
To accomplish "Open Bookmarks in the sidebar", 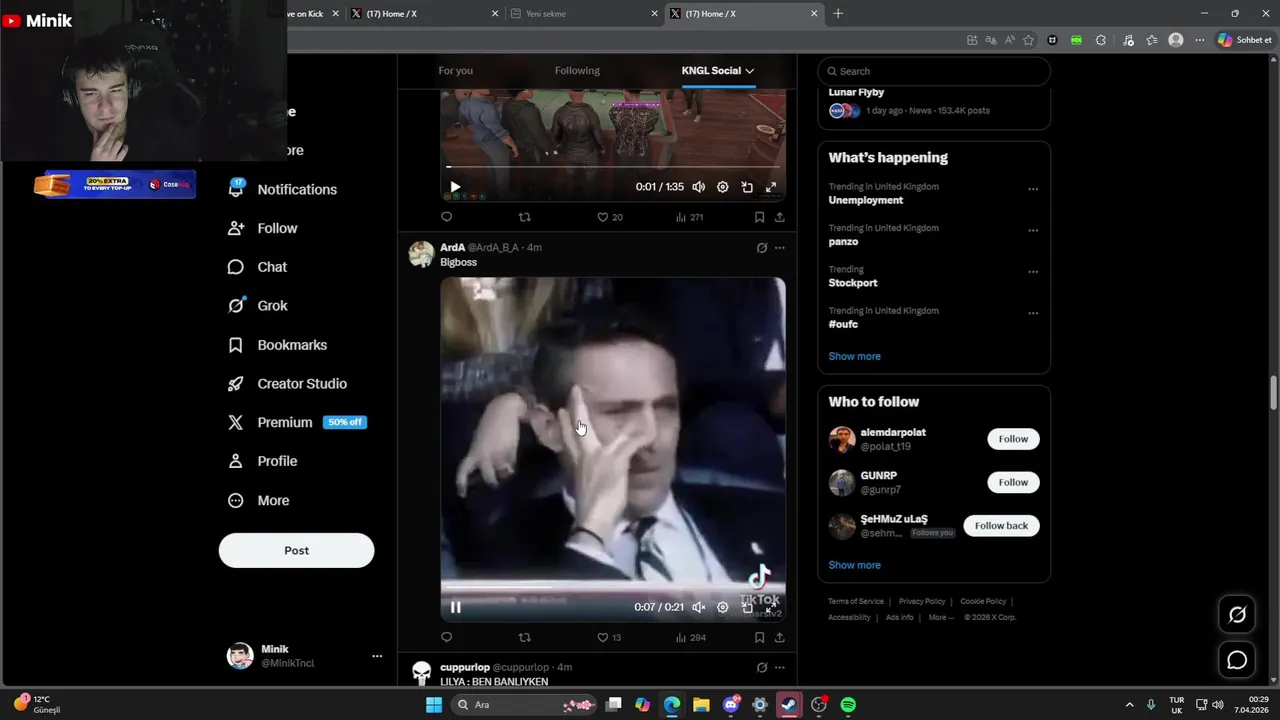I will (x=278, y=345).
